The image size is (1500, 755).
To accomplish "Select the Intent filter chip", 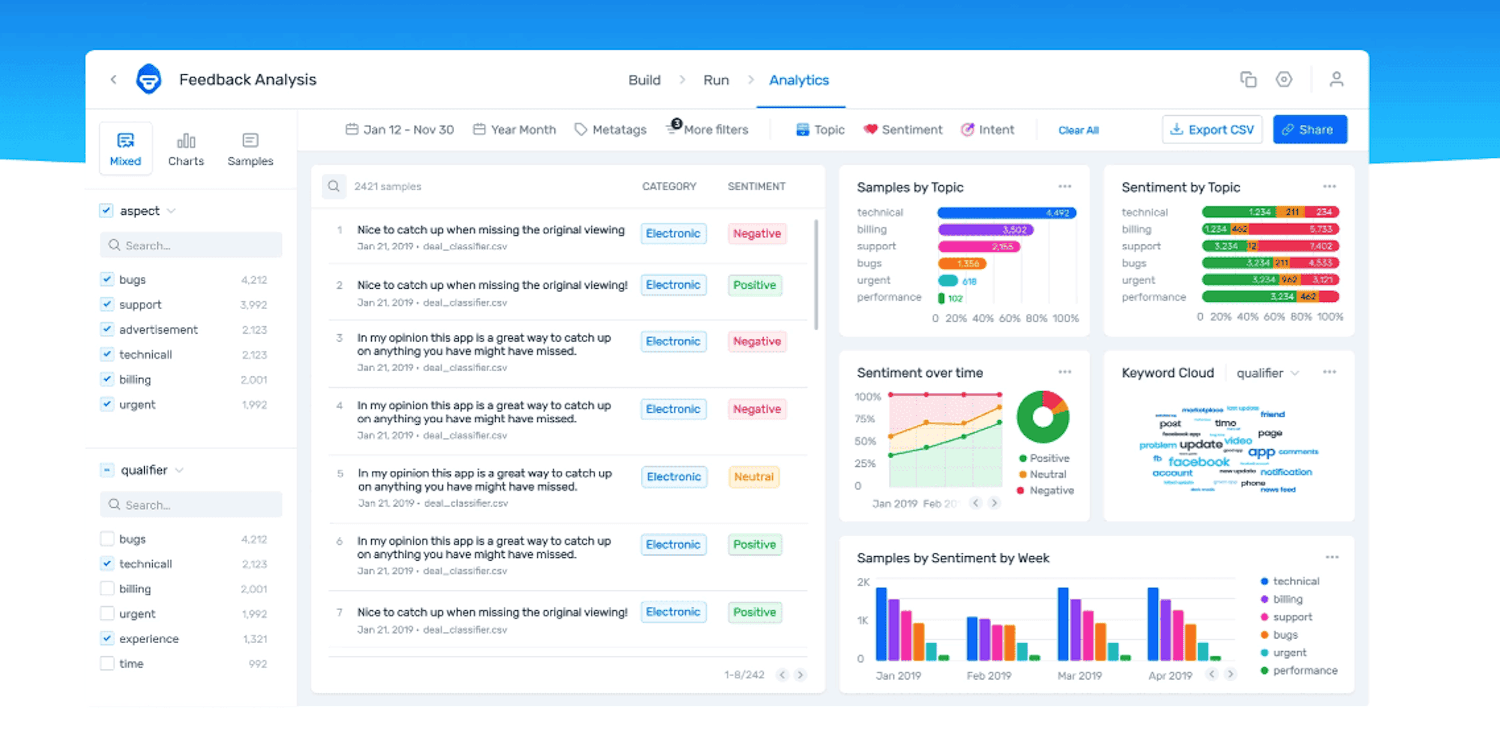I will coord(988,130).
